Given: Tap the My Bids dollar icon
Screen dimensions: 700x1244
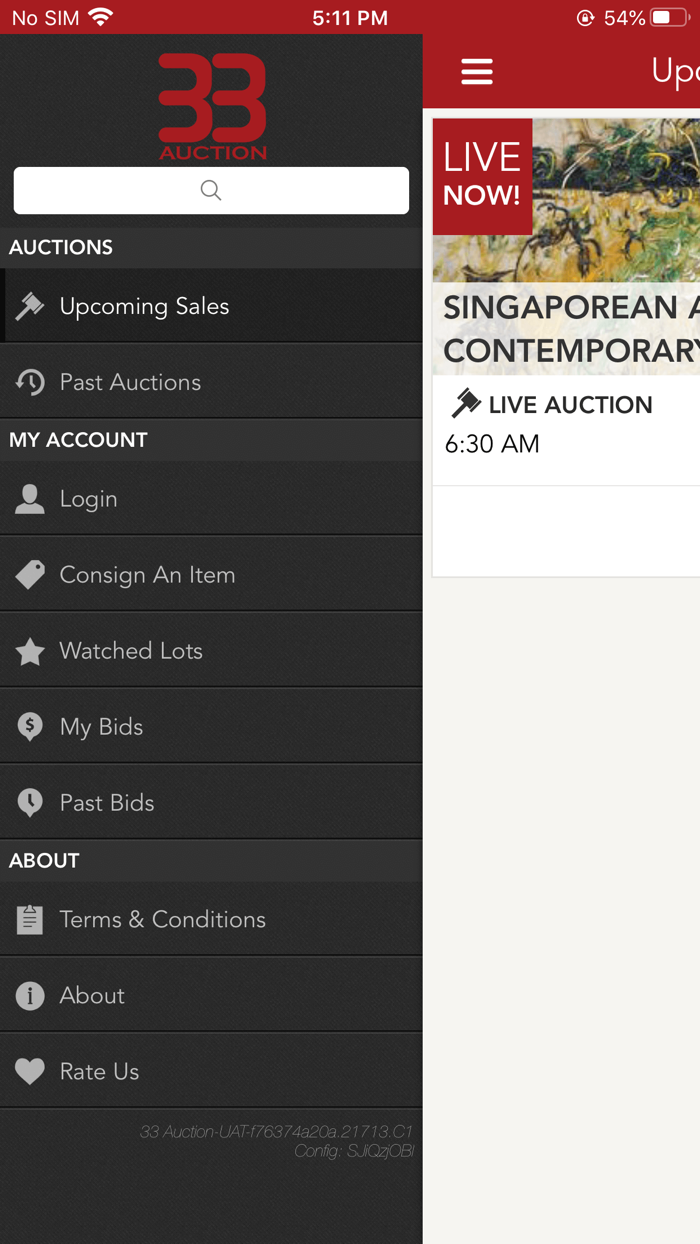Looking at the screenshot, I should coord(30,726).
